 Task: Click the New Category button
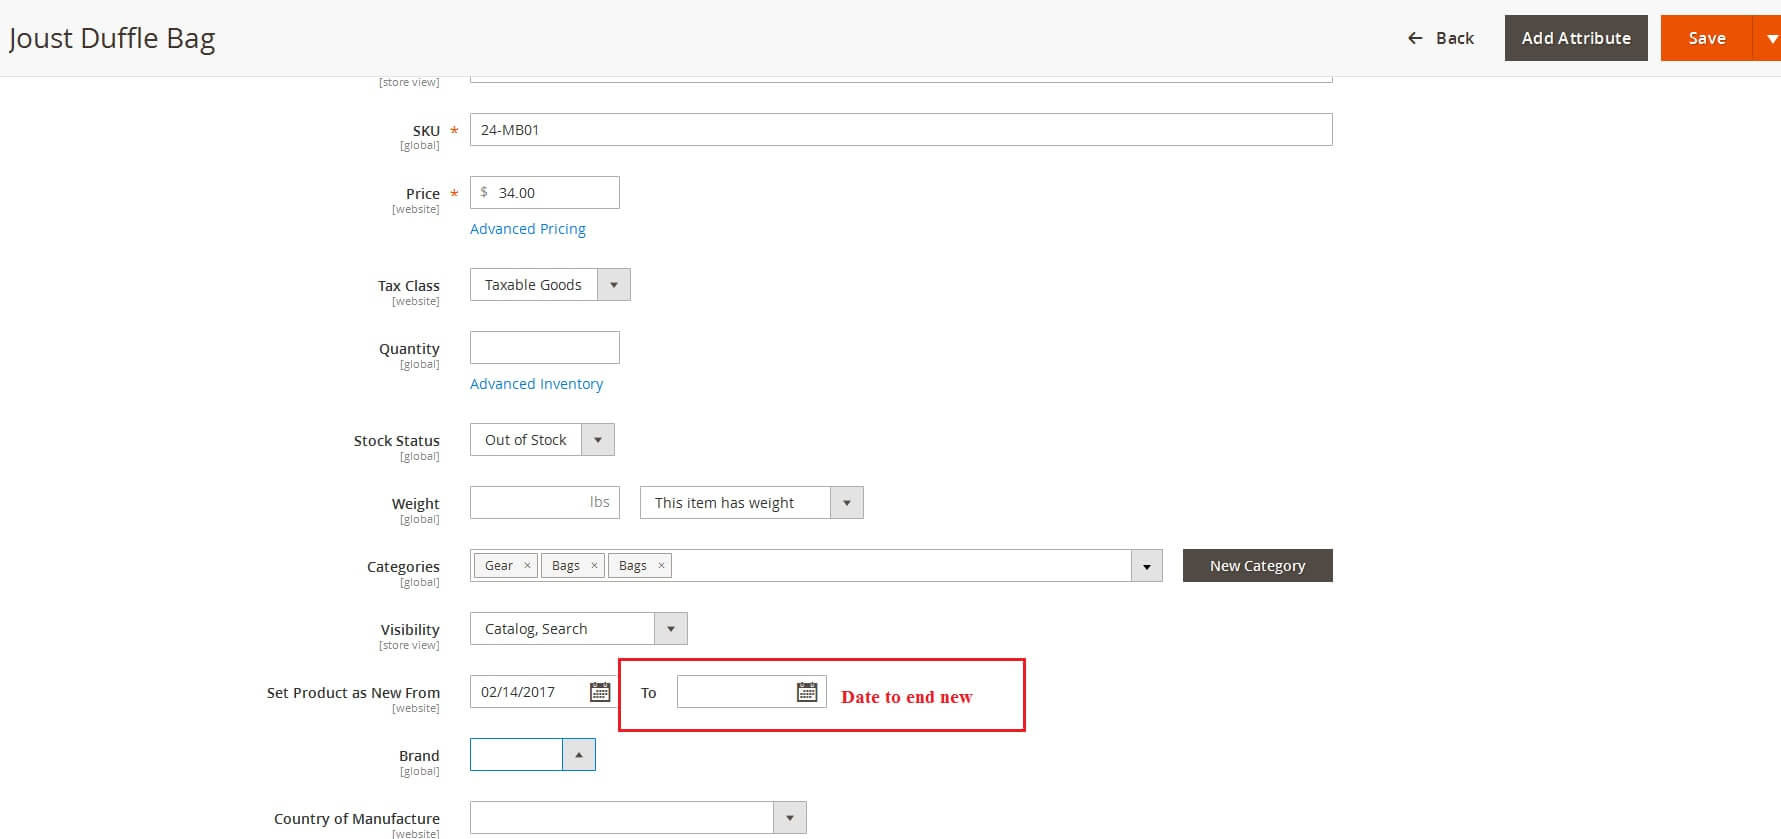1257,565
